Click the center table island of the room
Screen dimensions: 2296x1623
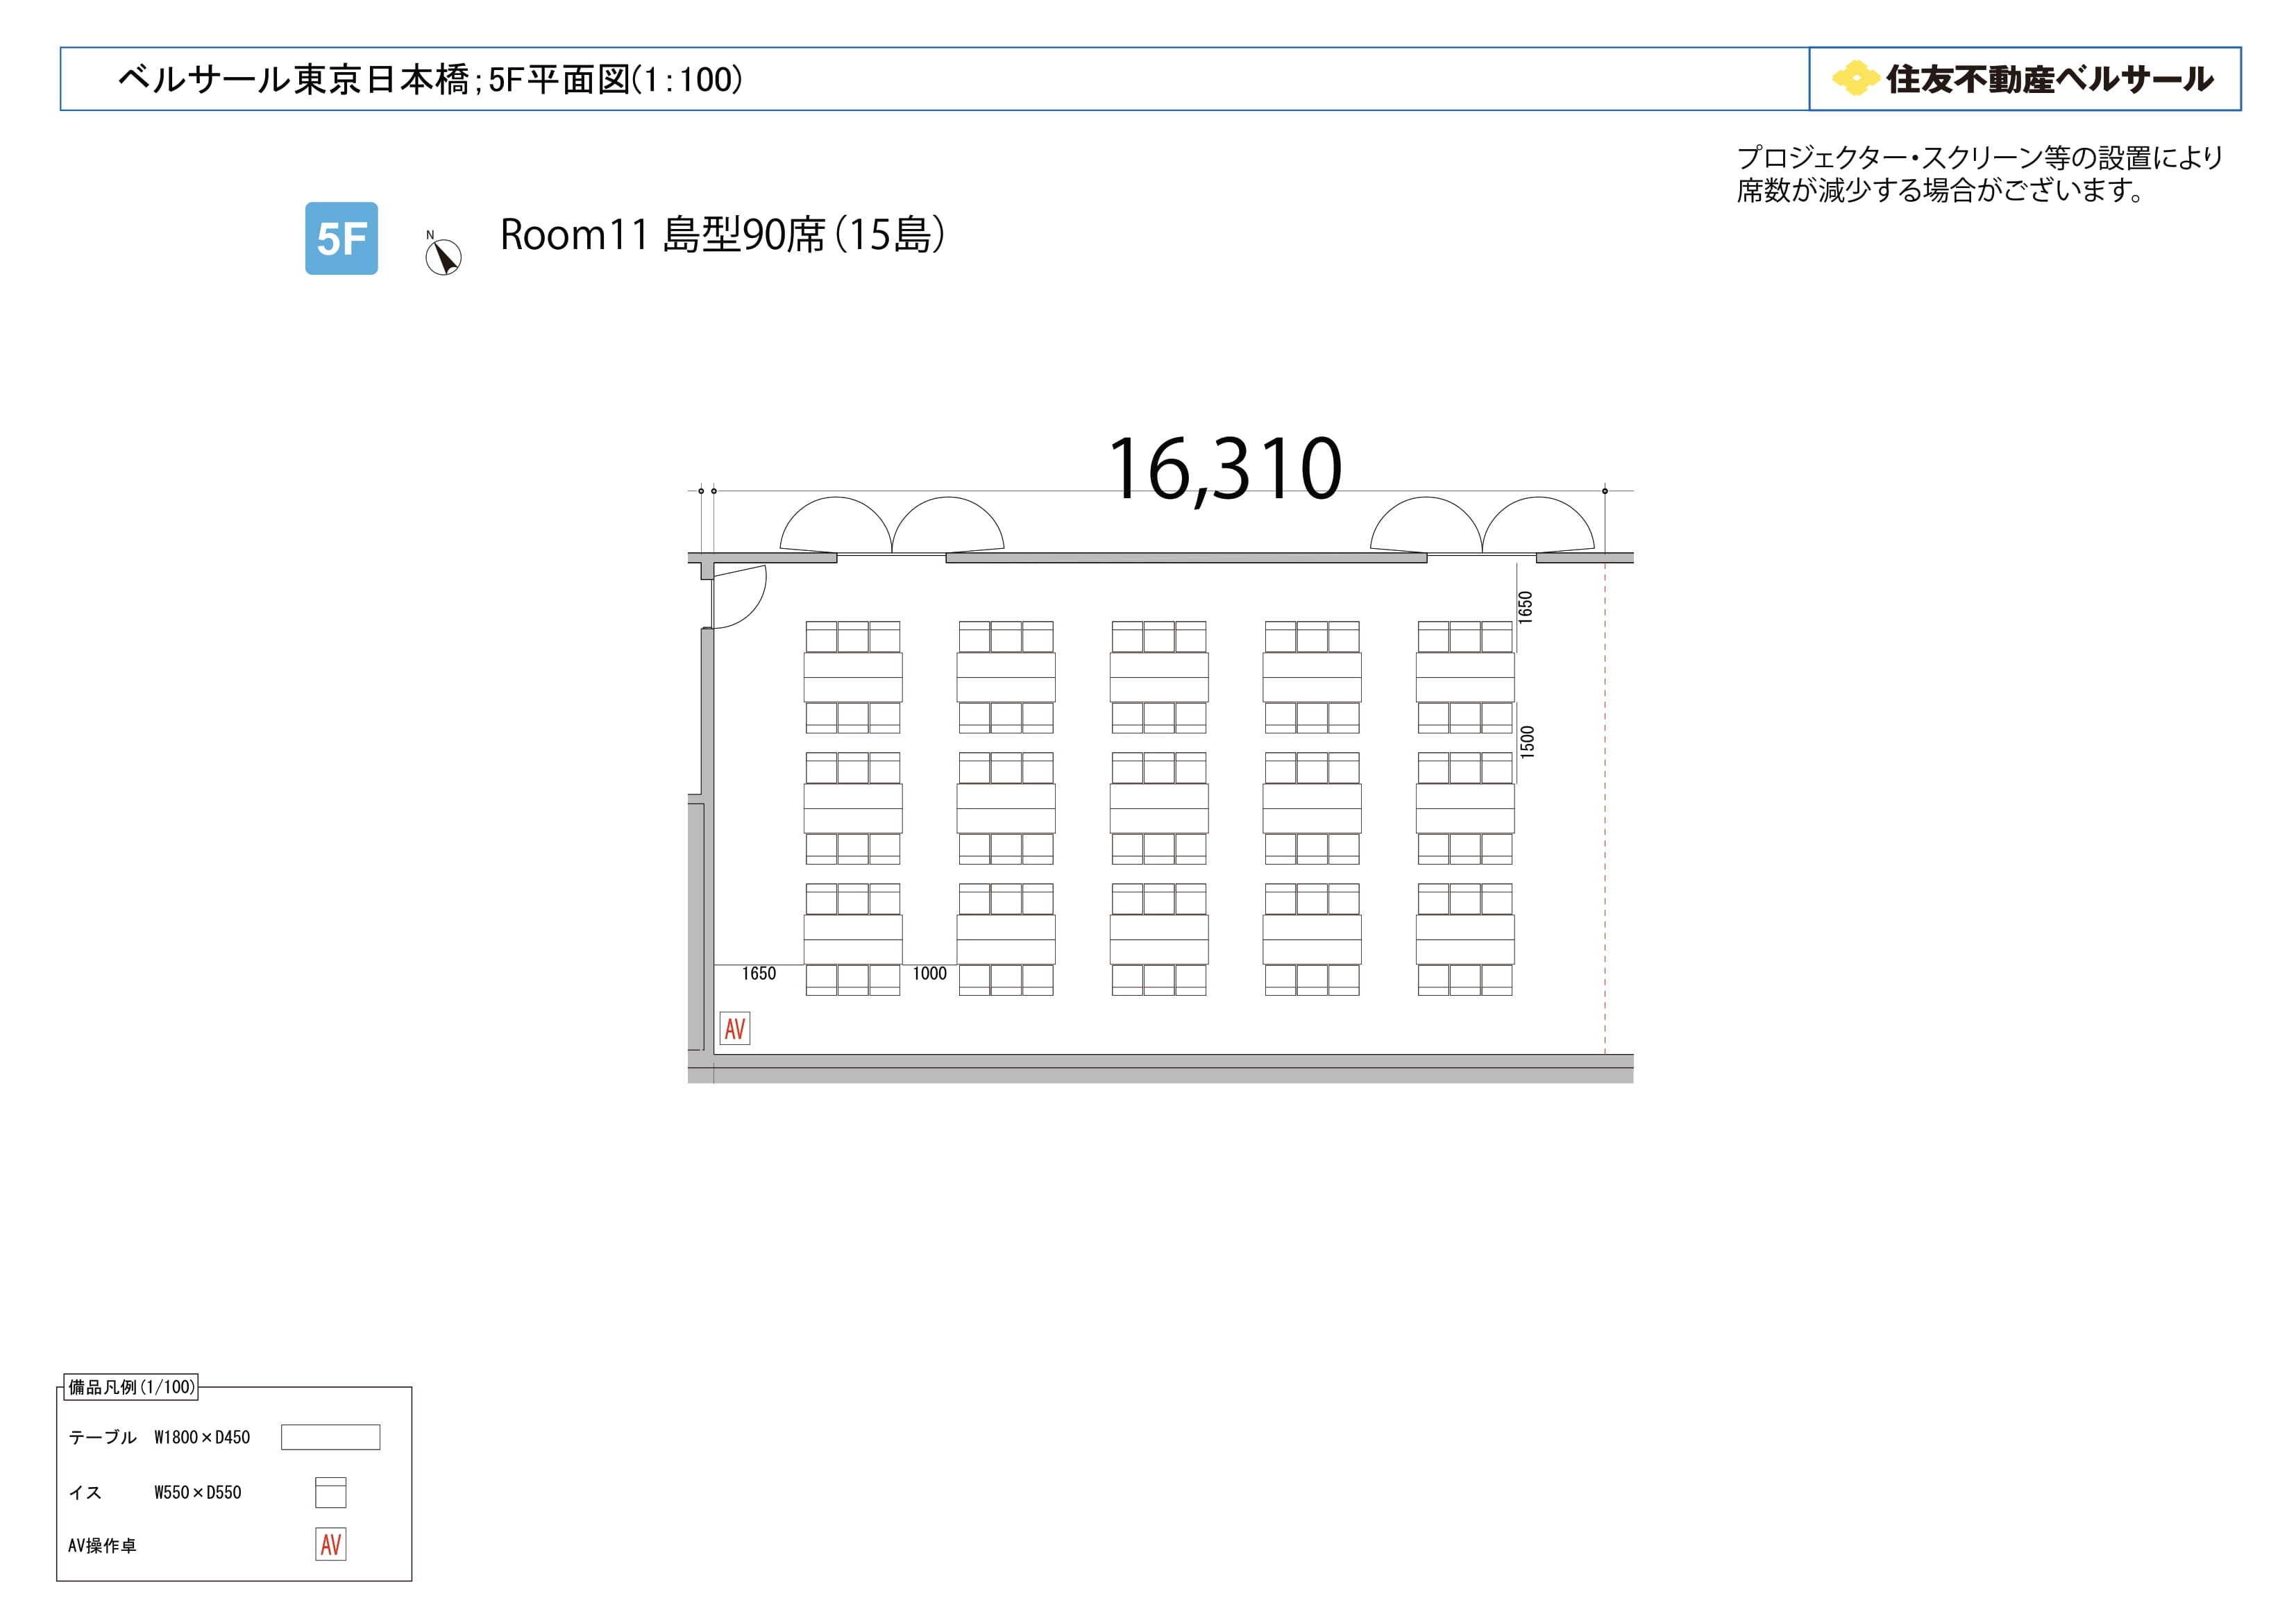1159,808
